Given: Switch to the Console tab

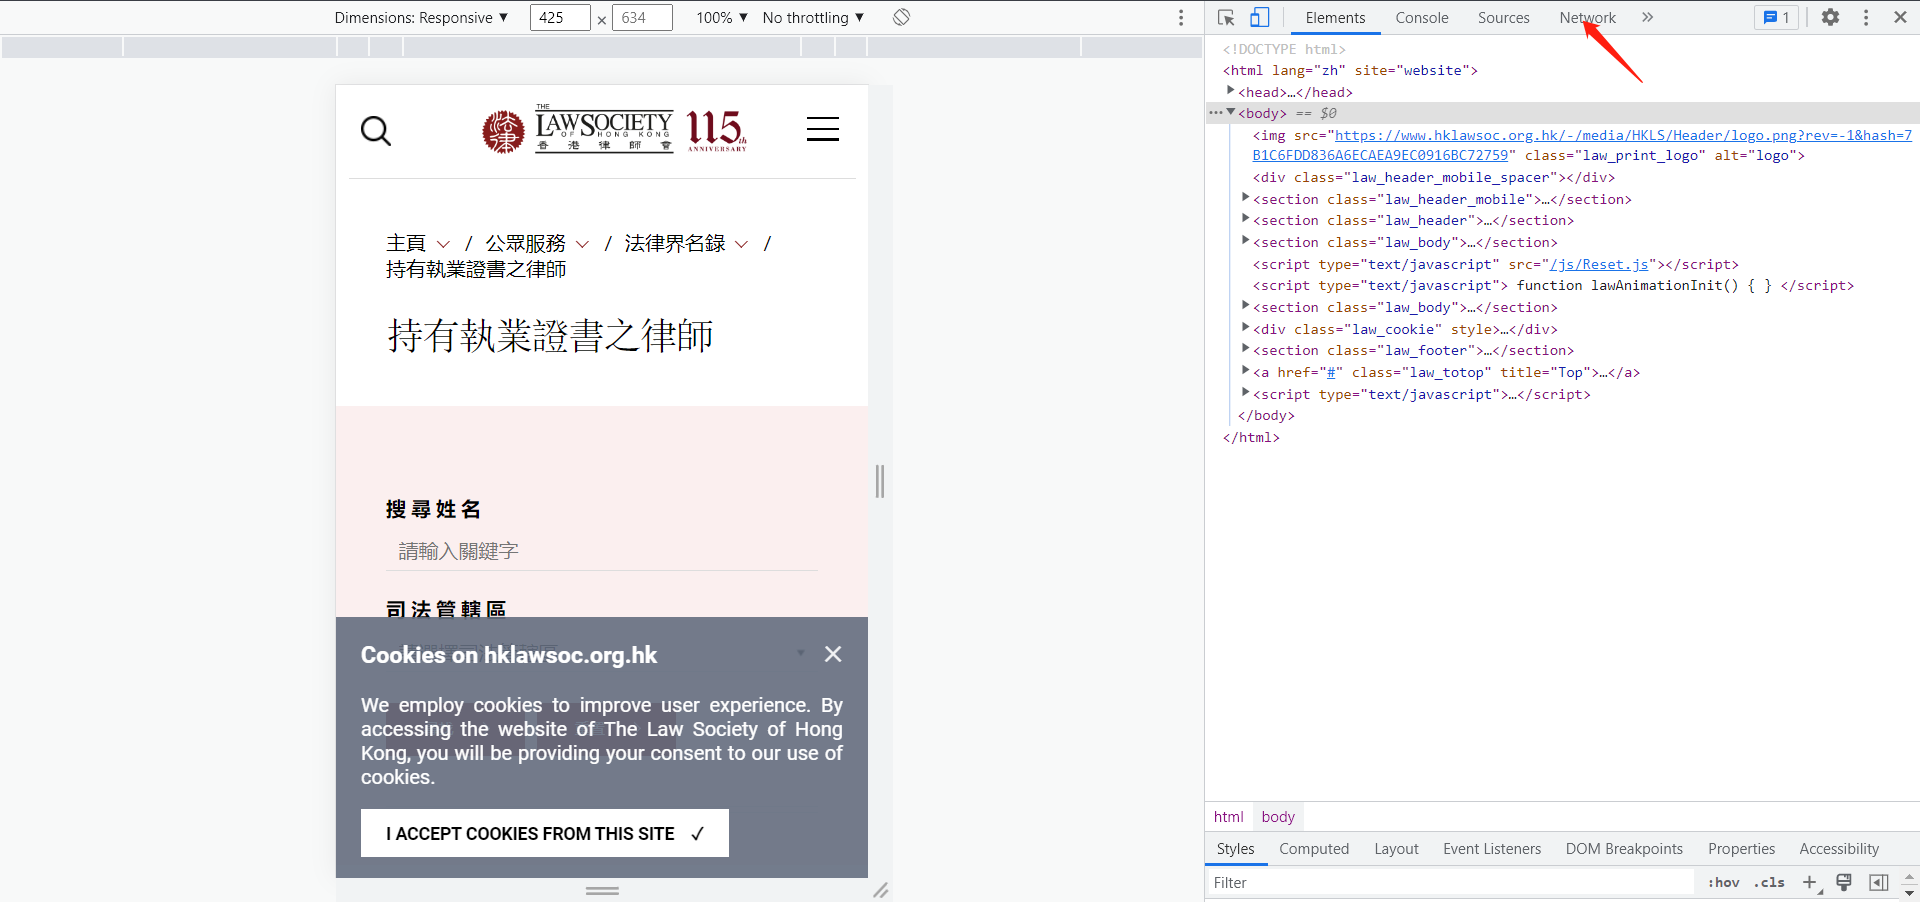Looking at the screenshot, I should click(x=1421, y=18).
